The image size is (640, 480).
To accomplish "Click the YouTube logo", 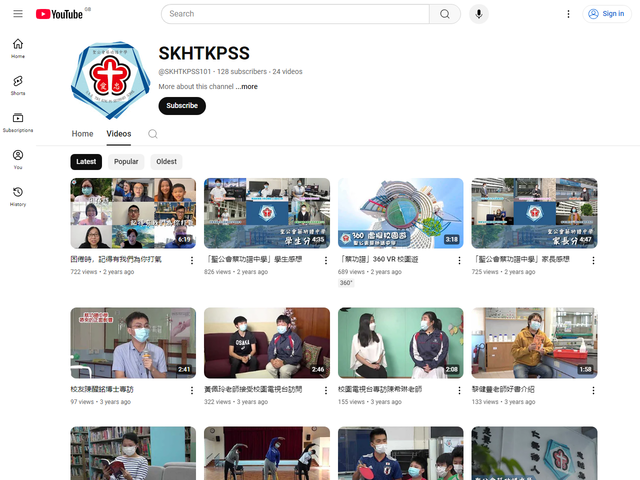I will [59, 14].
